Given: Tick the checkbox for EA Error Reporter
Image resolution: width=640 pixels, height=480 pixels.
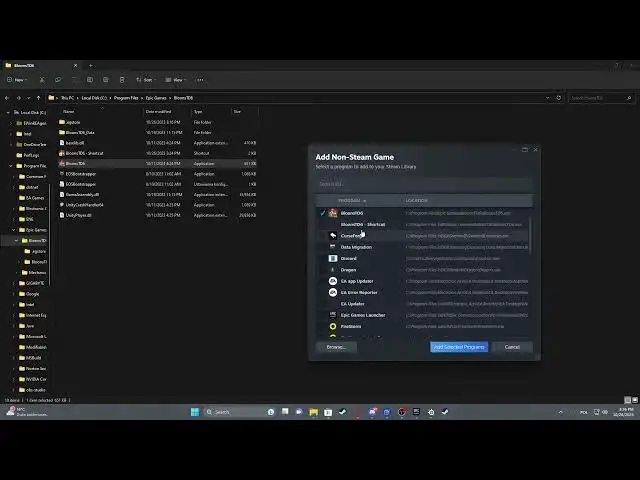Looking at the screenshot, I should tap(322, 292).
